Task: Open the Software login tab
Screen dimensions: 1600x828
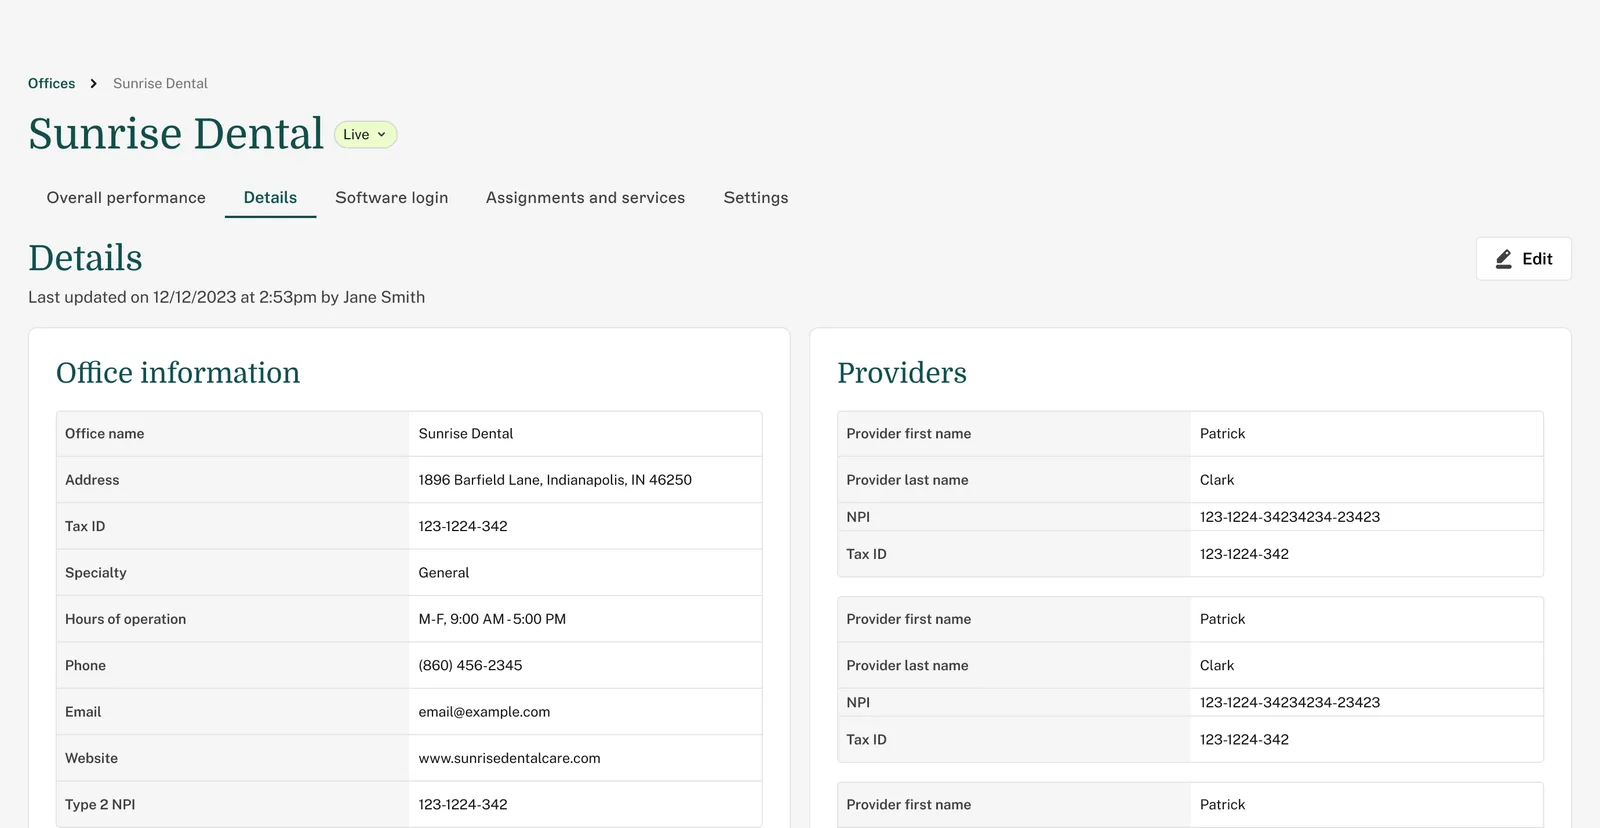Action: pyautogui.click(x=391, y=198)
